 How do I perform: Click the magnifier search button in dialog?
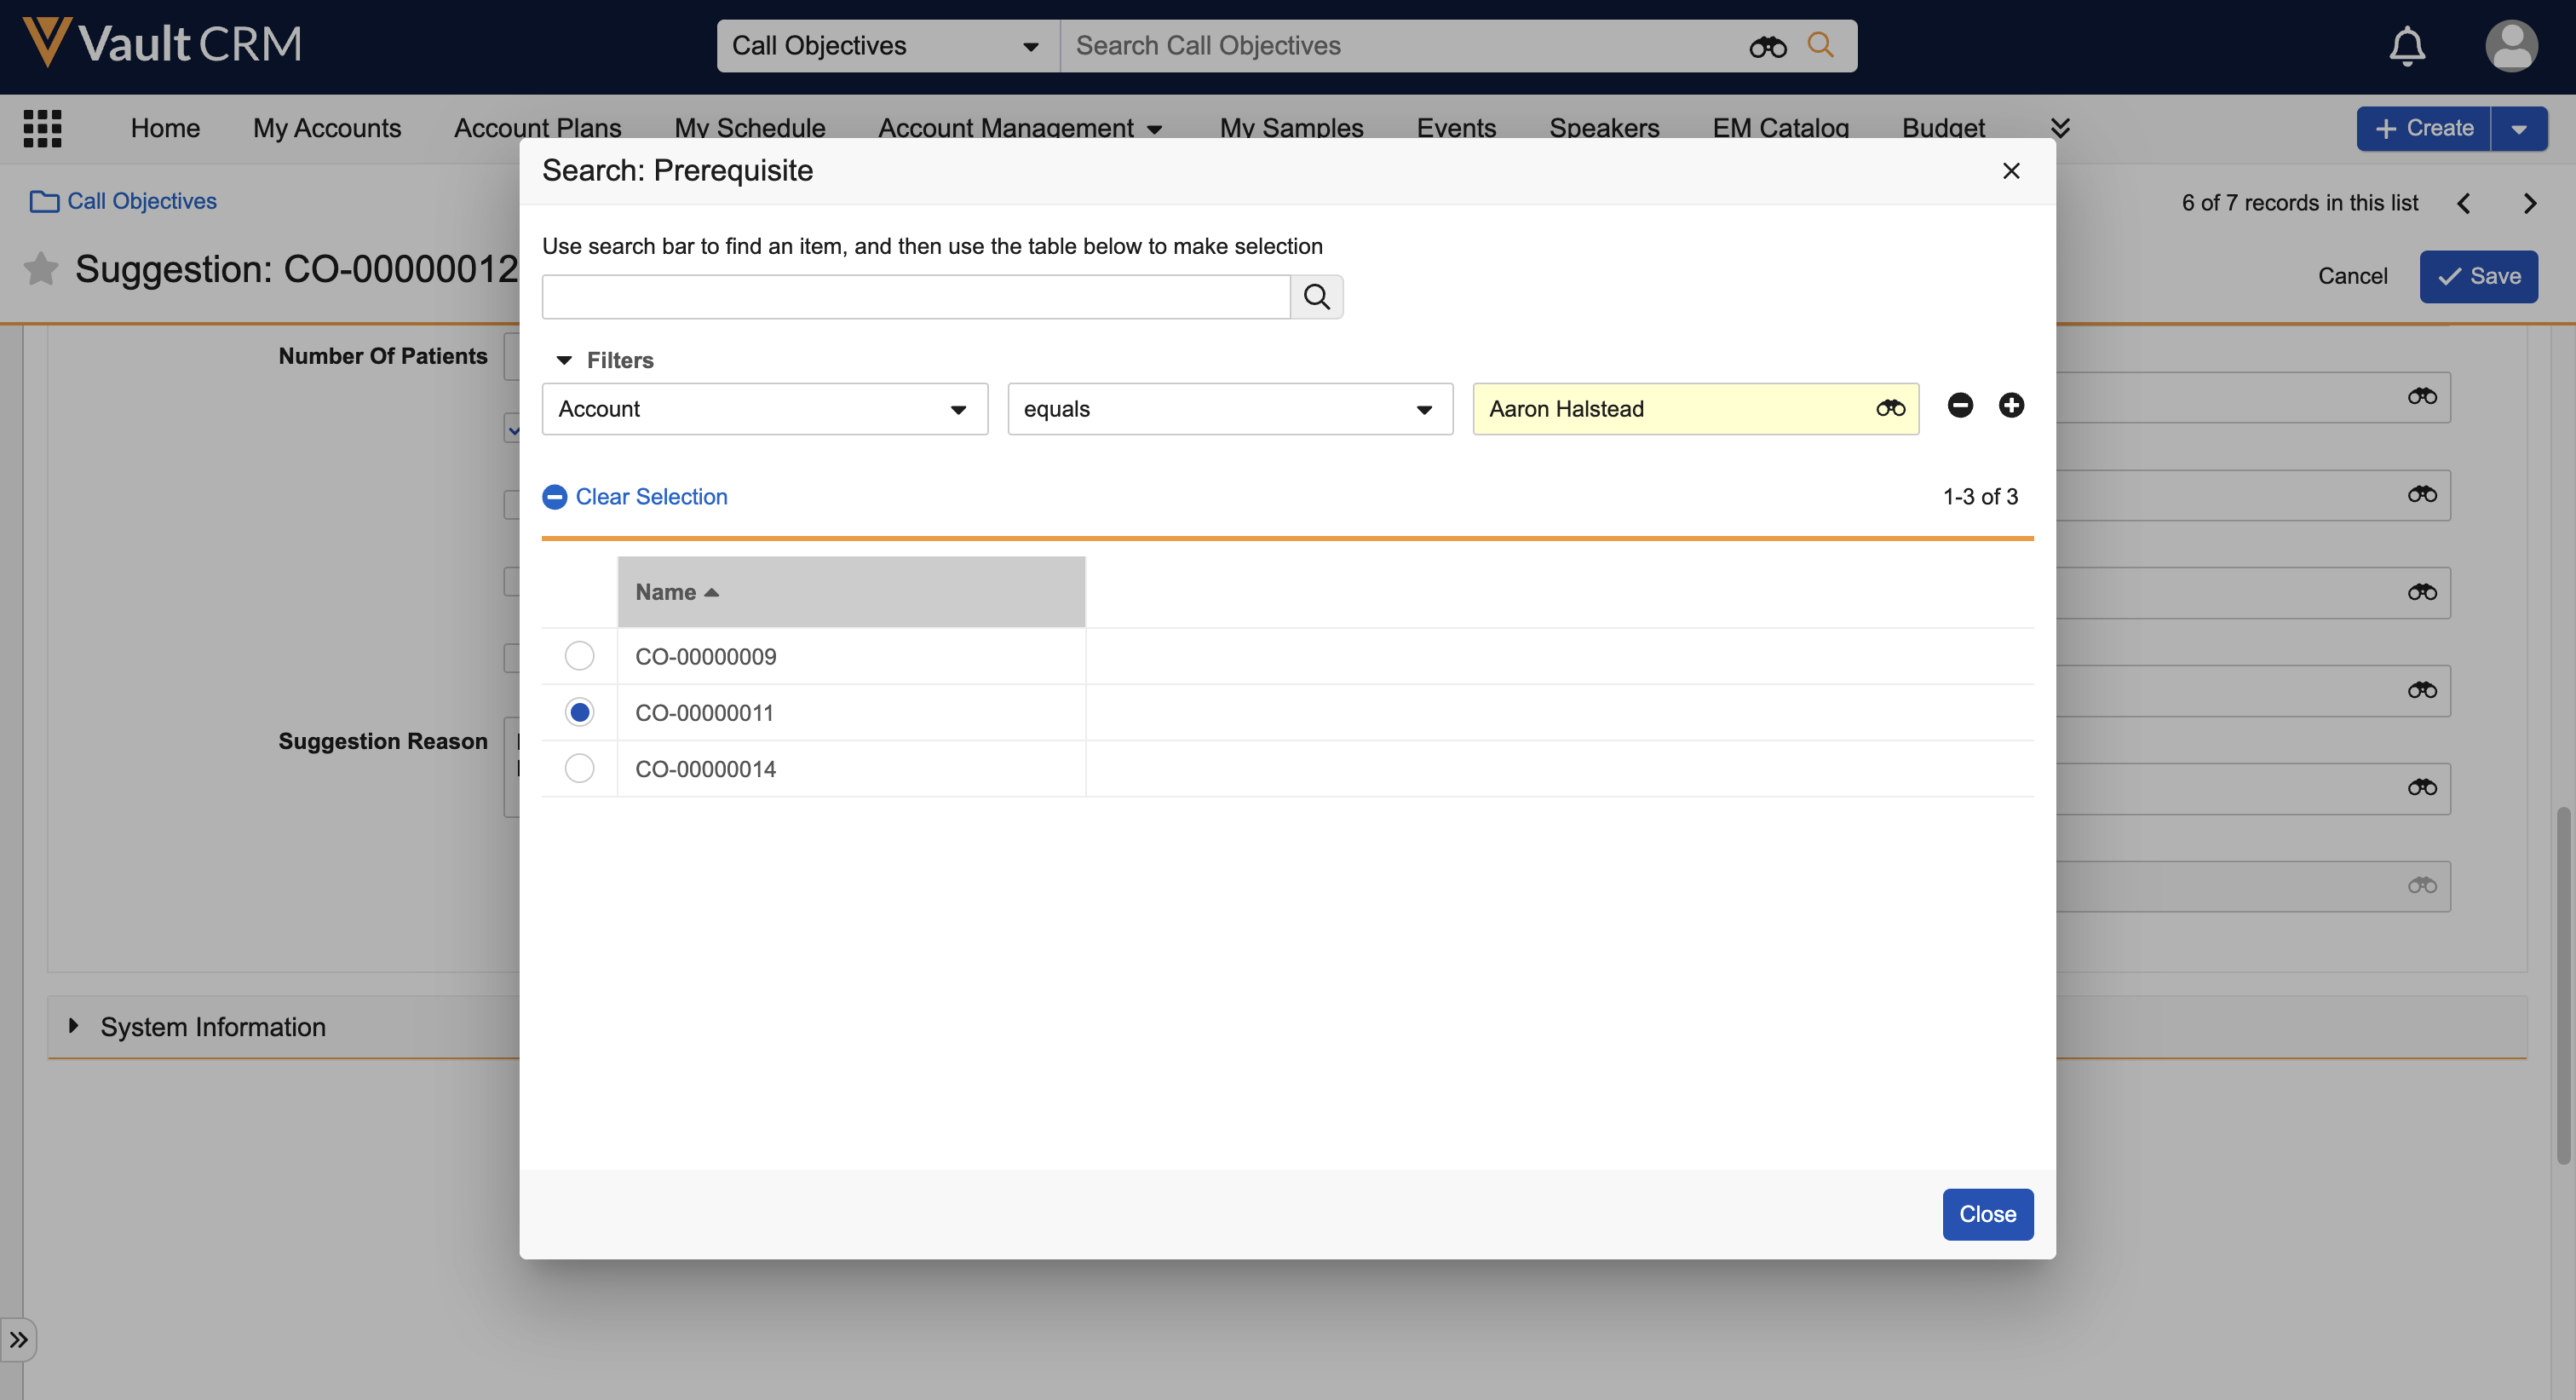(1316, 297)
